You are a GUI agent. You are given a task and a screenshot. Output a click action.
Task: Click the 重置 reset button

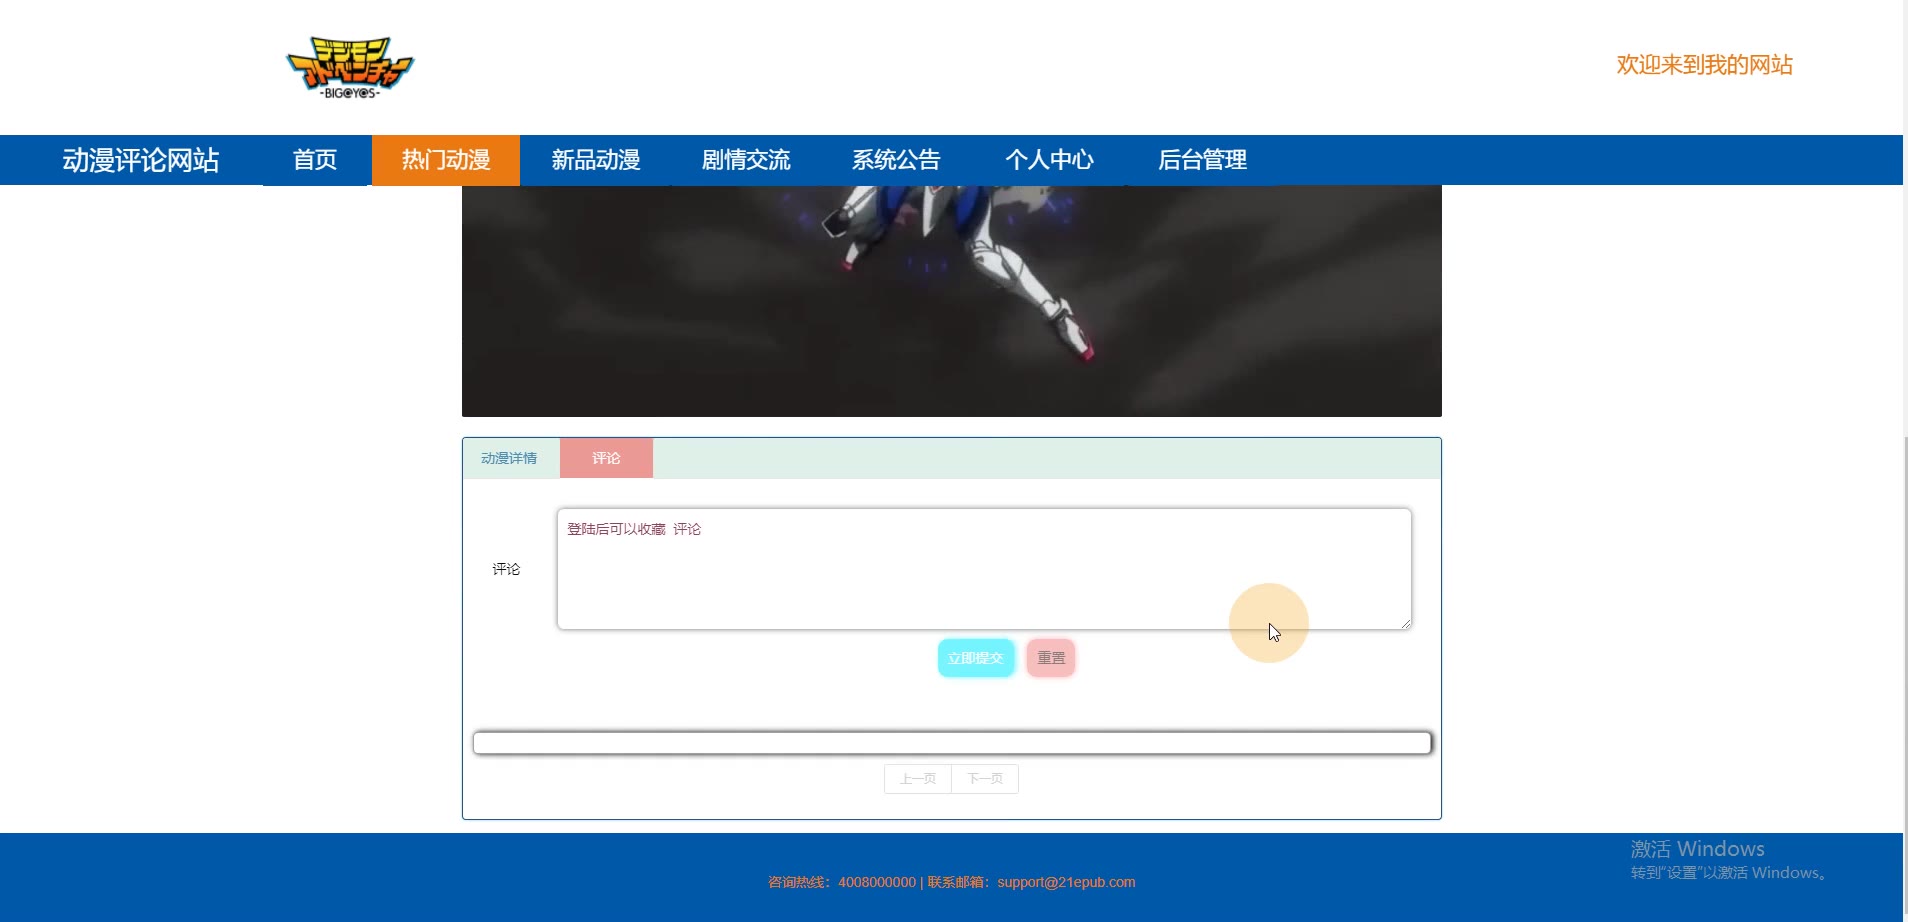pyautogui.click(x=1051, y=658)
